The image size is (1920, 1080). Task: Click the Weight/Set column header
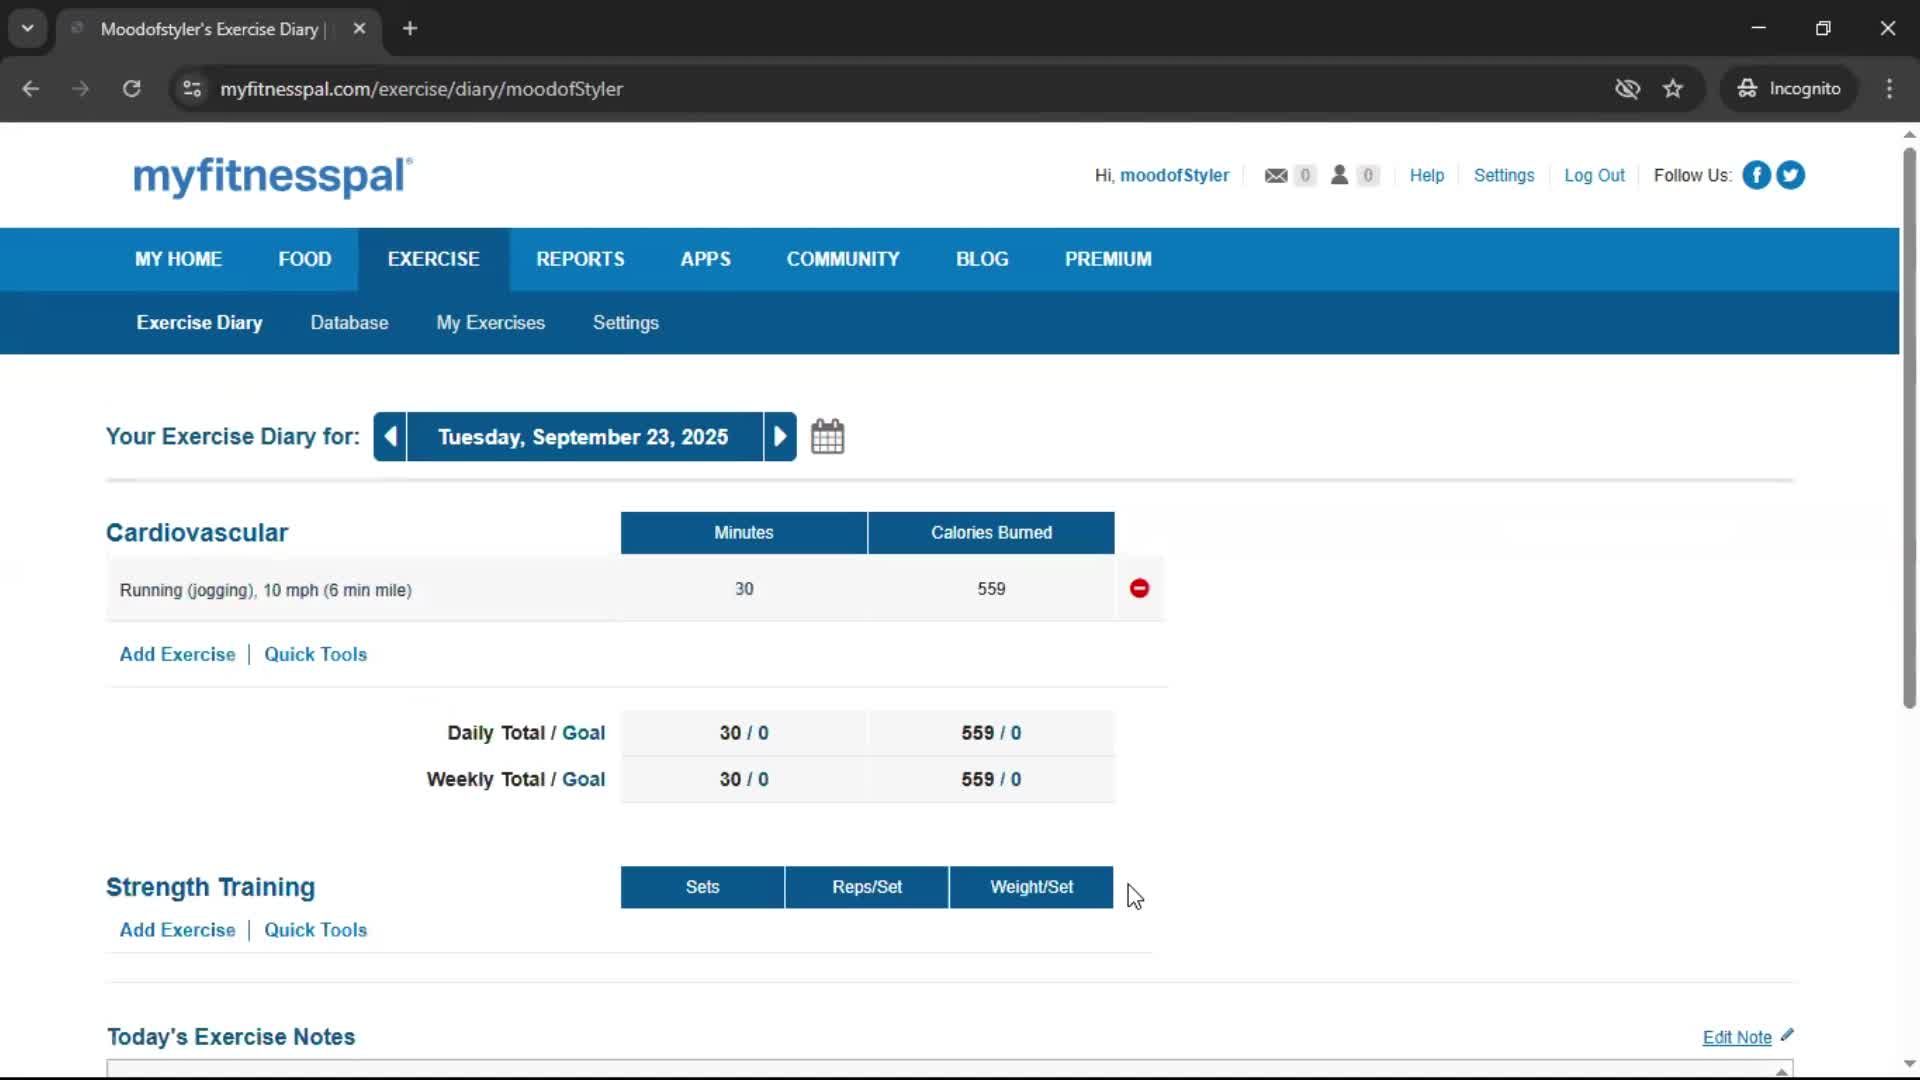pos(1031,887)
